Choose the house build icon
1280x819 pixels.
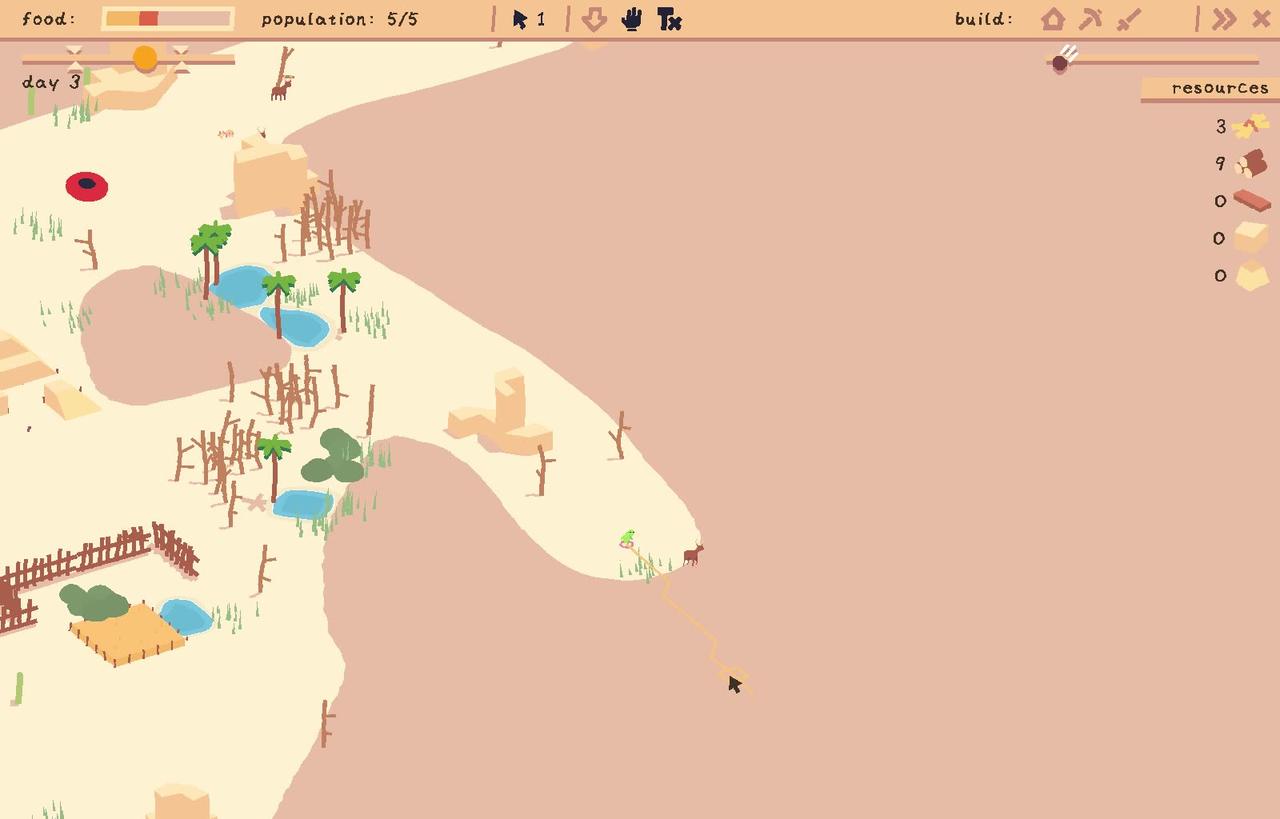[x=1052, y=19]
